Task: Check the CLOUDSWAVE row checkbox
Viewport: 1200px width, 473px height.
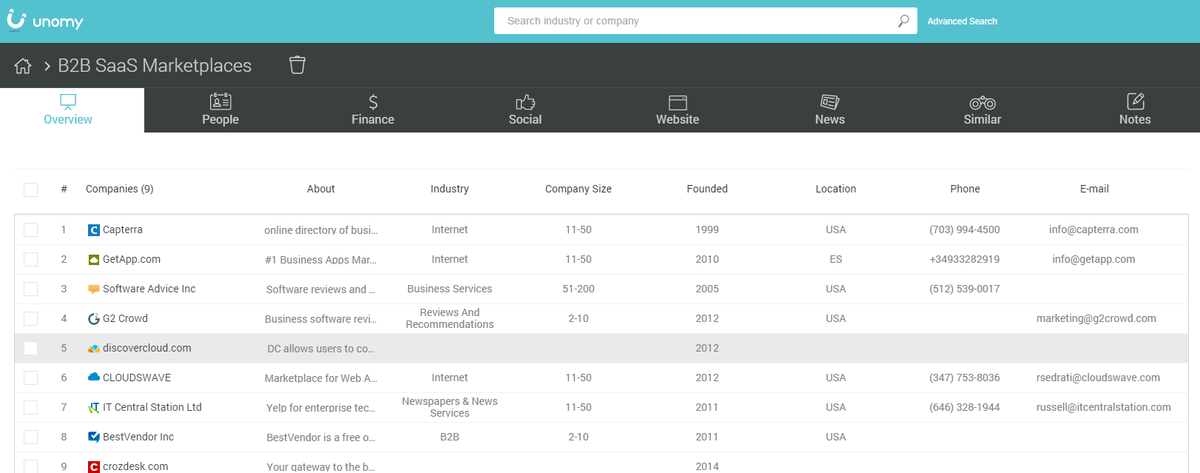Action: 31,378
